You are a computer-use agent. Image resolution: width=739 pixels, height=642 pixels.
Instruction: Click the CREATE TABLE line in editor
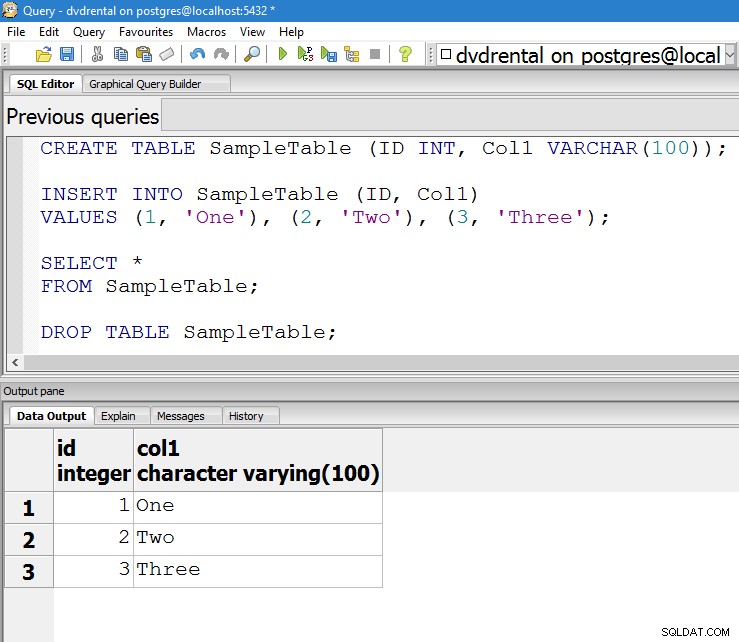[383, 148]
